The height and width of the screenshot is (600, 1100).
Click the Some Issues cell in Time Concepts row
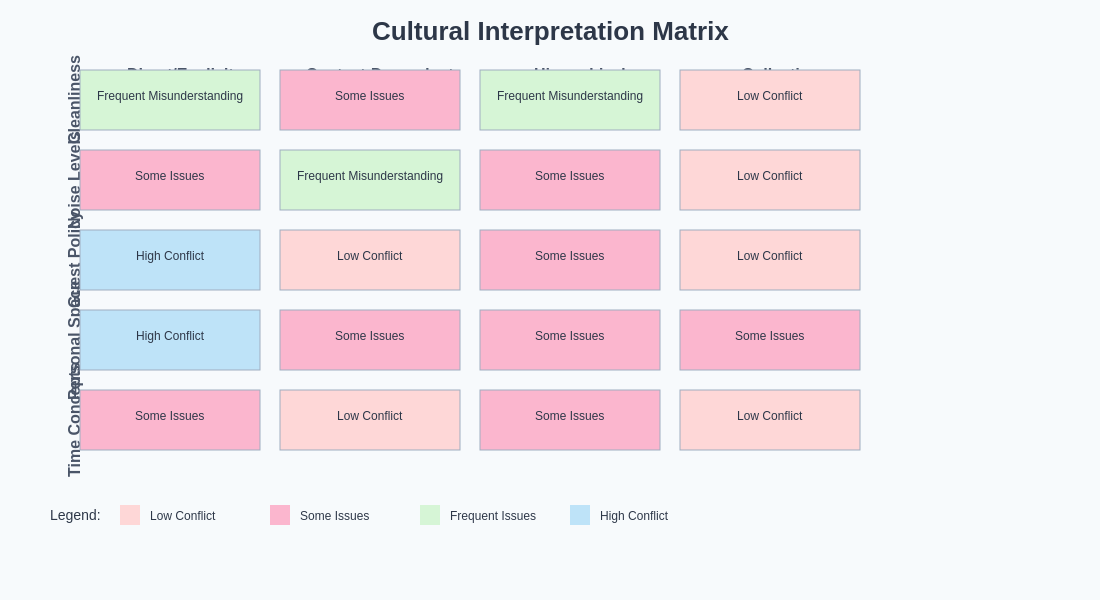tap(170, 417)
